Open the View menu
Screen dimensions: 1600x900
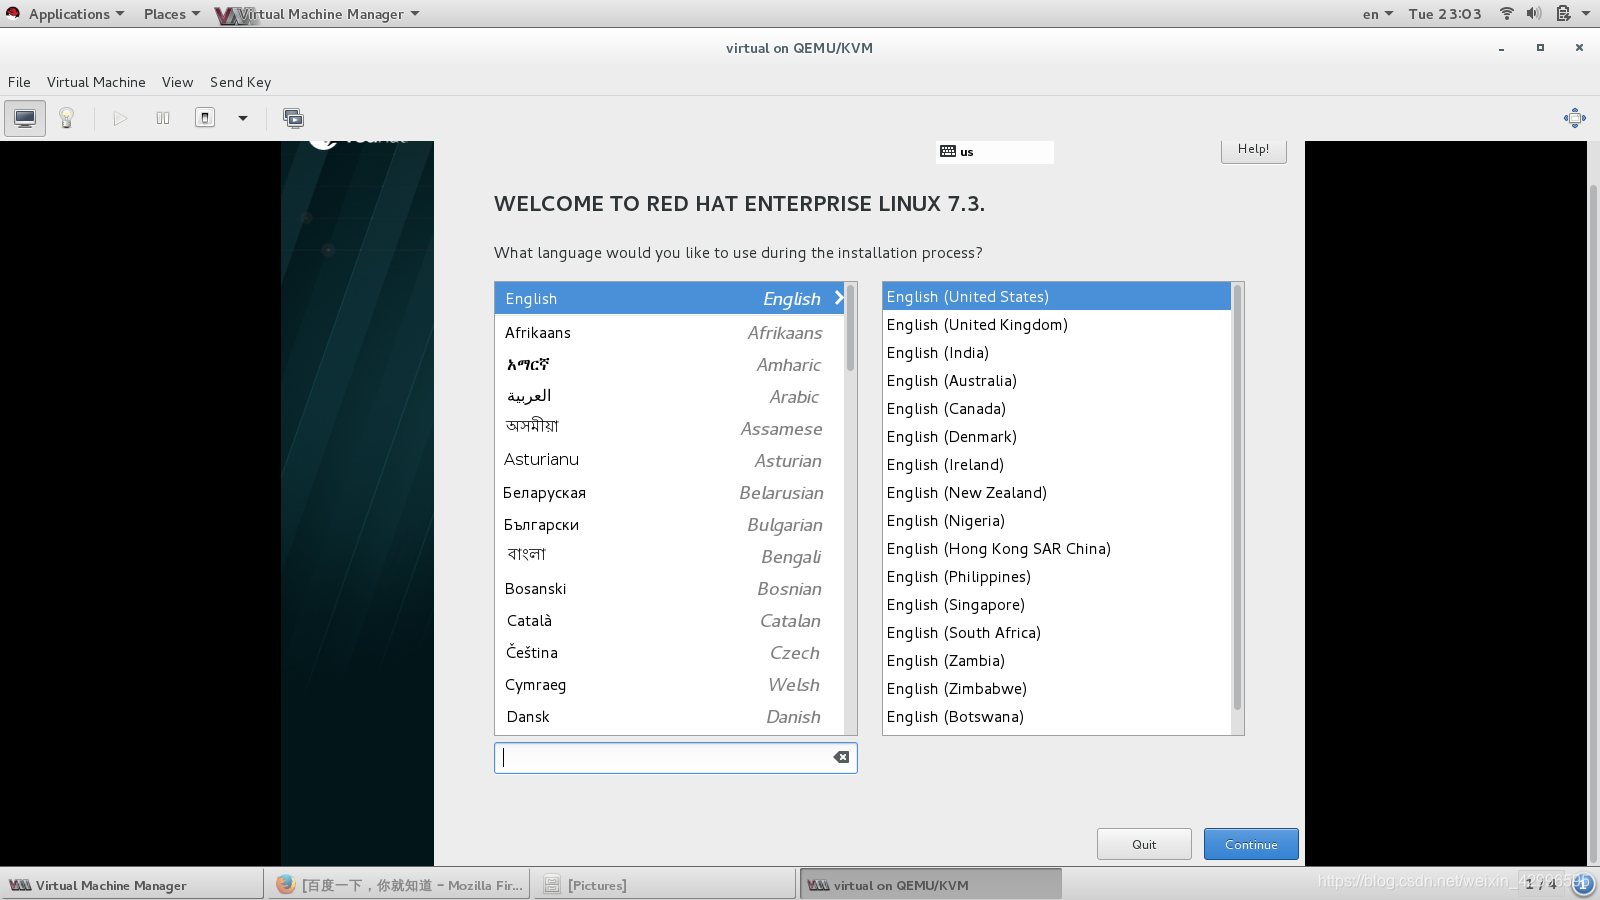click(x=177, y=82)
